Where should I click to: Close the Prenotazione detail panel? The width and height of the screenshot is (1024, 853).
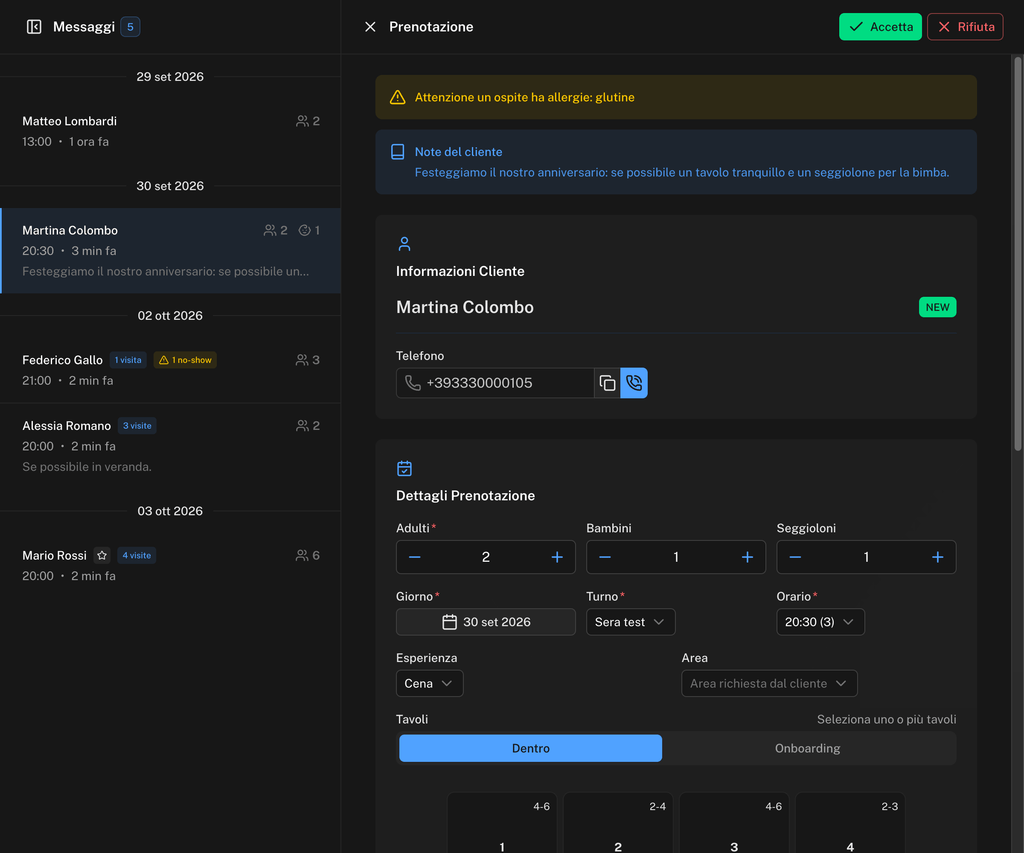pyautogui.click(x=370, y=27)
